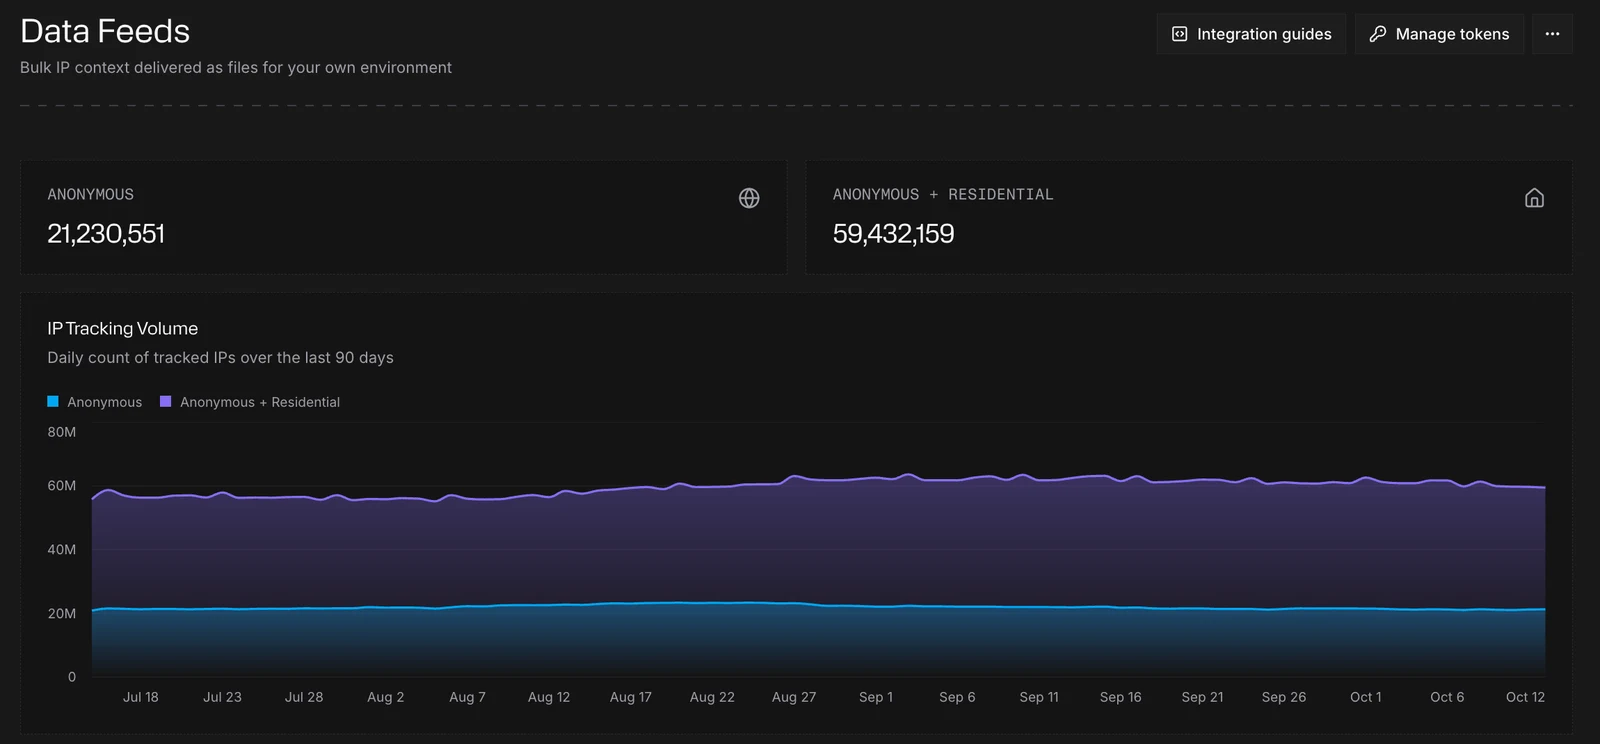Screen dimensions: 1600x744
Task: Open the three-dot more options menu
Action: [x=1552, y=34]
